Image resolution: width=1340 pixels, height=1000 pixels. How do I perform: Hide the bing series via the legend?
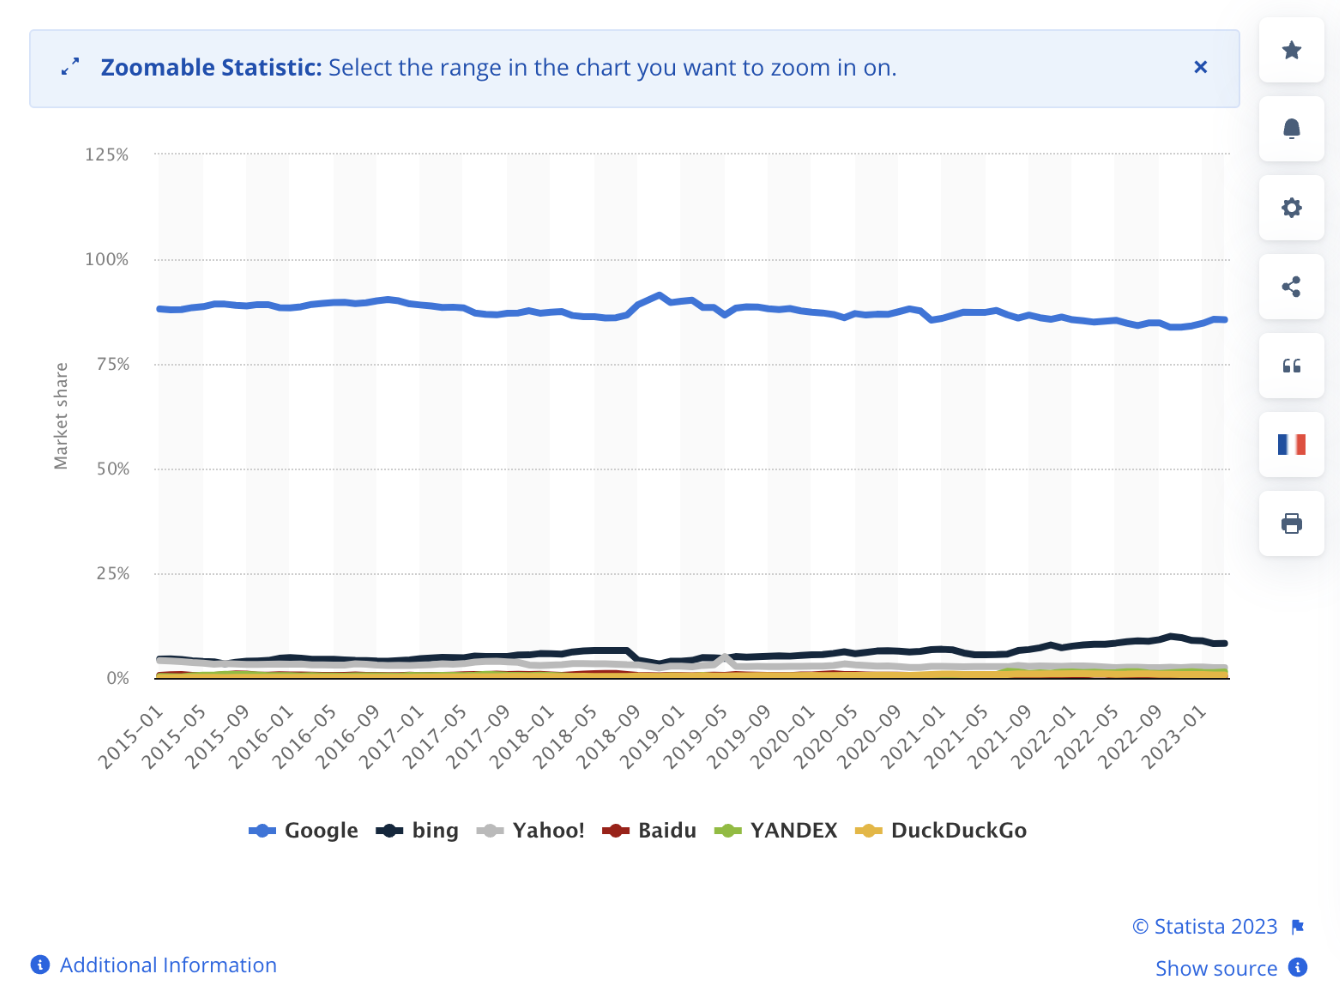(x=418, y=830)
